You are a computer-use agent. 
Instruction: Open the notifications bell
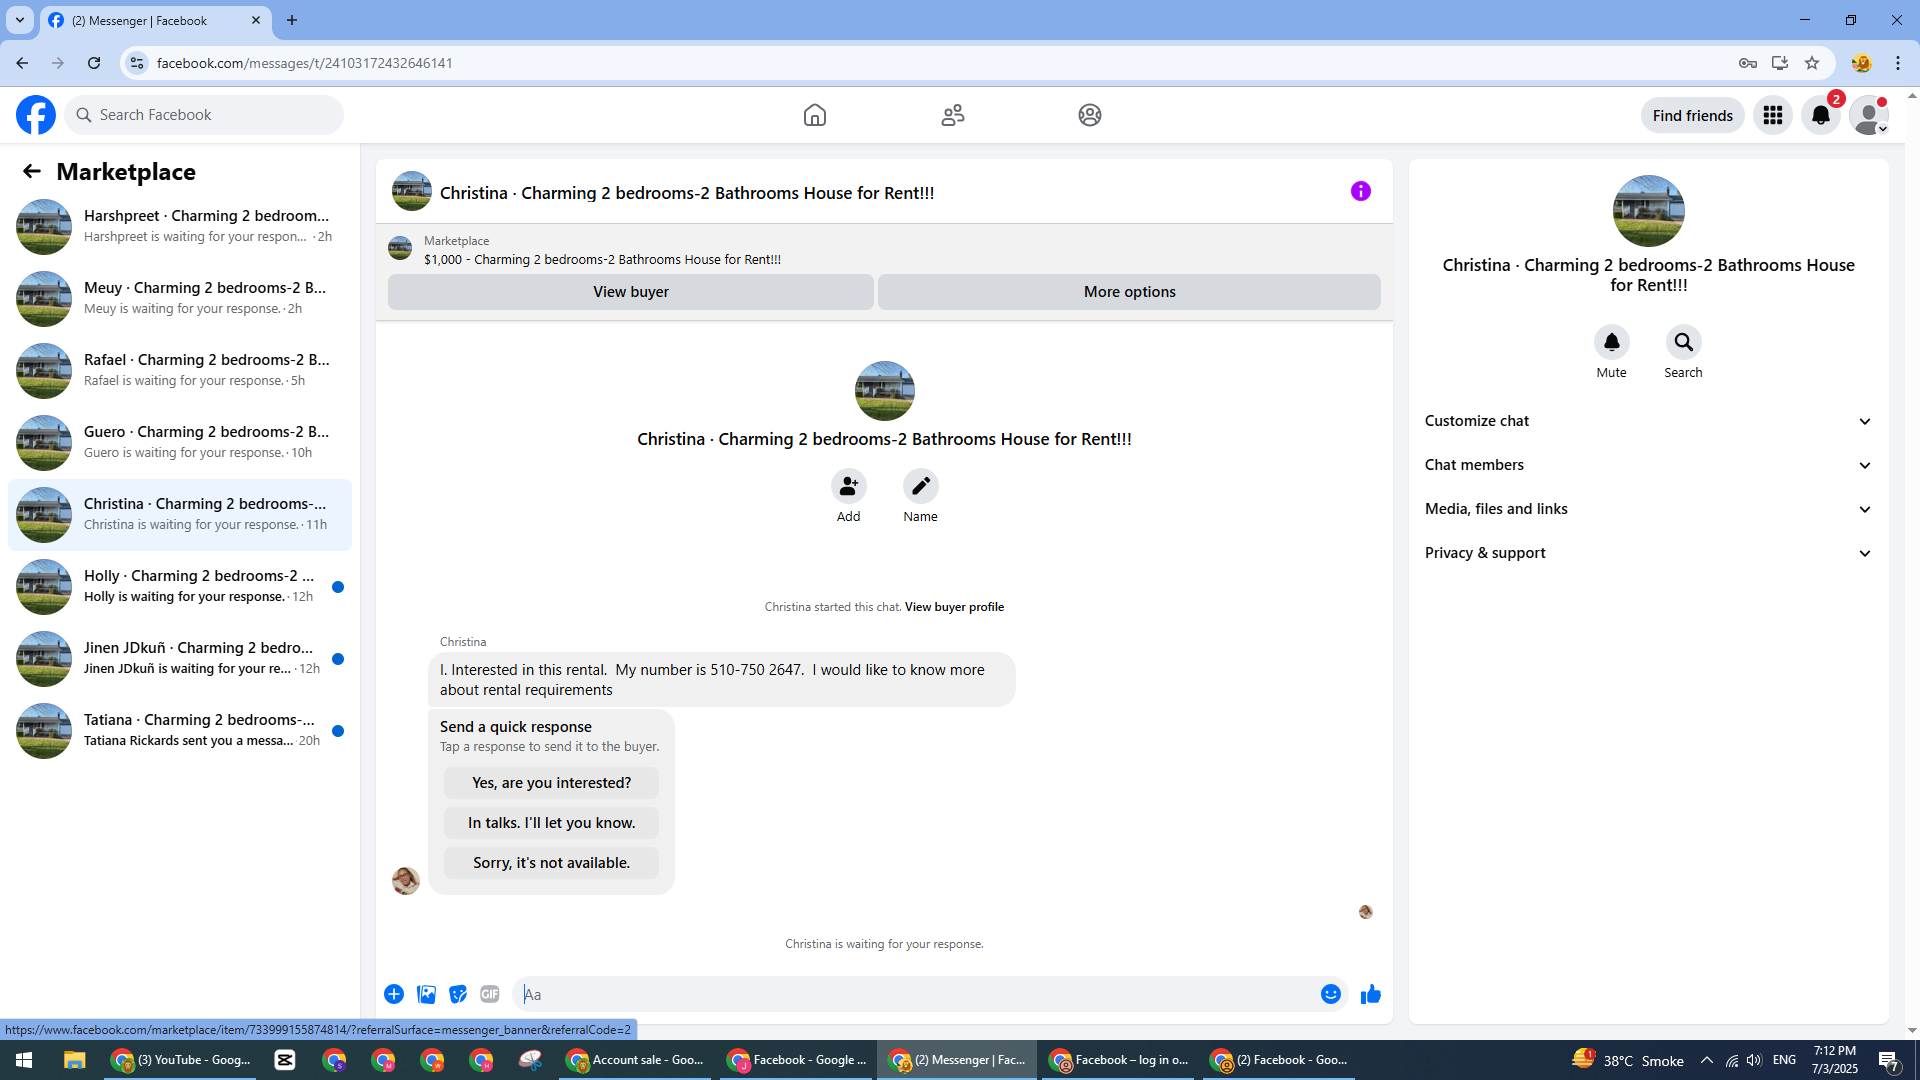[x=1820, y=115]
